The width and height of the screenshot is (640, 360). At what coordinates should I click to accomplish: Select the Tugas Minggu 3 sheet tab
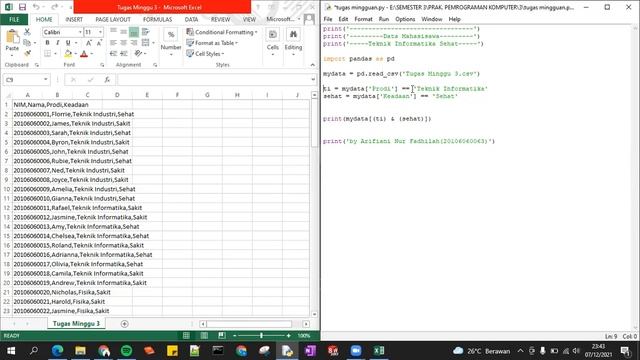(76, 324)
